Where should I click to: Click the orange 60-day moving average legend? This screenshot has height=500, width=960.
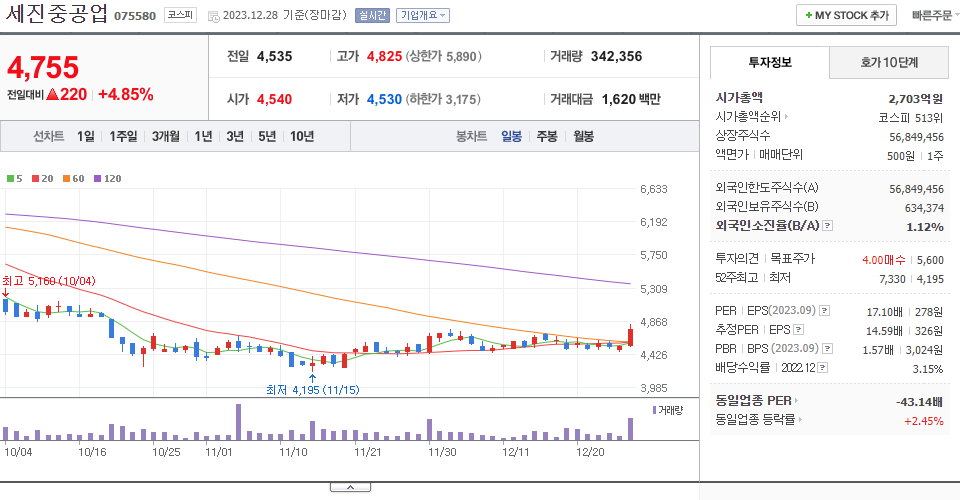point(73,179)
